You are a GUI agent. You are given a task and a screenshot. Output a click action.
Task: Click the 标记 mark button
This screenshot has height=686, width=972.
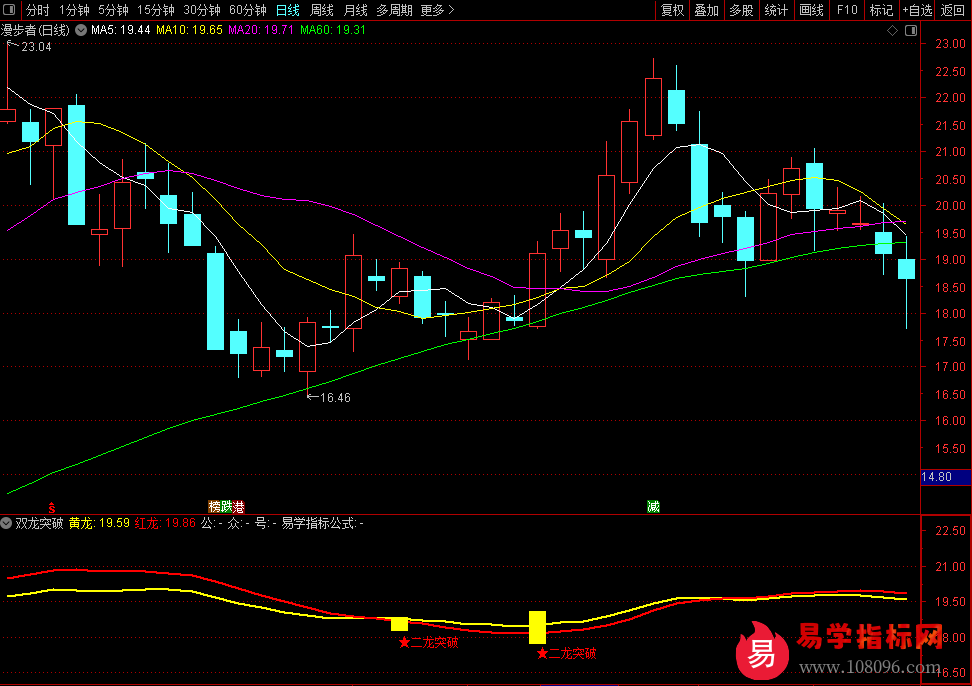[x=881, y=10]
